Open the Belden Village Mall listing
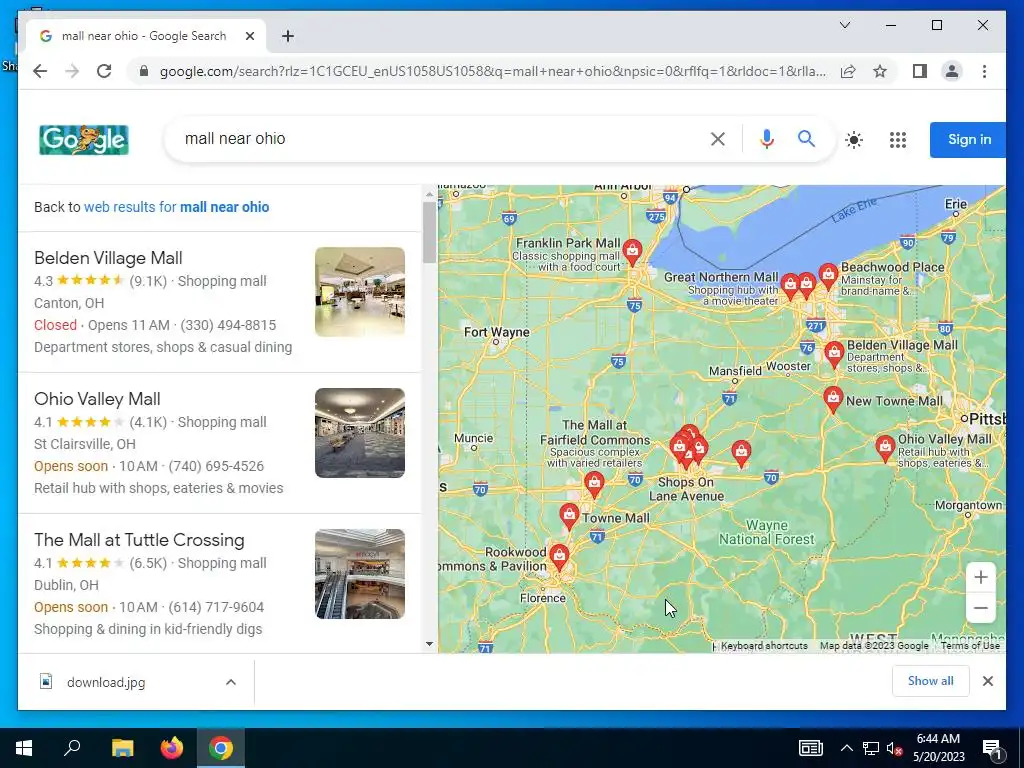1024x768 pixels. click(108, 258)
